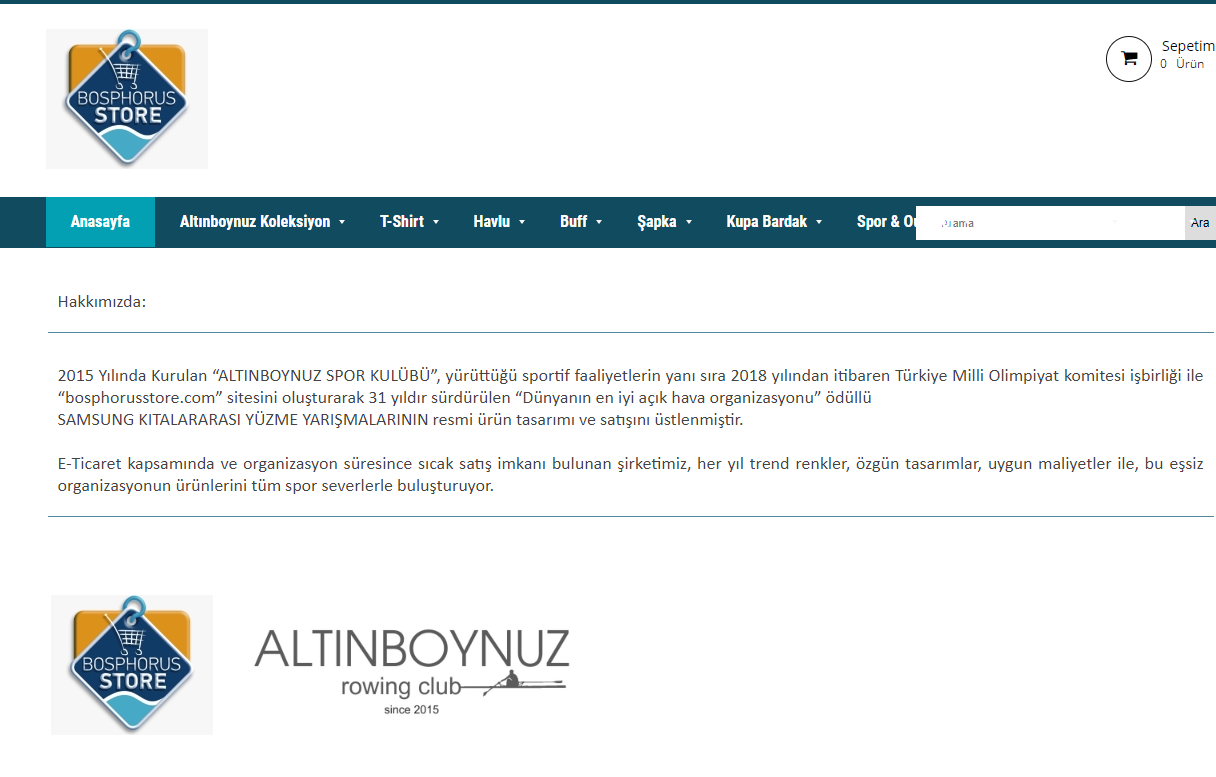Expand the Altınboynuz Koleksiyon dropdown arrow
Viewport: 1216px width, 777px height.
pos(342,223)
